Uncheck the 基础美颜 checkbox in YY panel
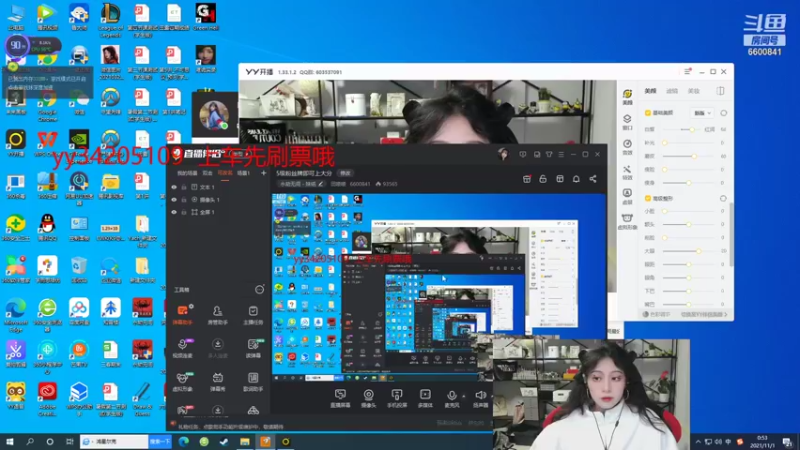Image resolution: width=800 pixels, height=450 pixels. [647, 113]
